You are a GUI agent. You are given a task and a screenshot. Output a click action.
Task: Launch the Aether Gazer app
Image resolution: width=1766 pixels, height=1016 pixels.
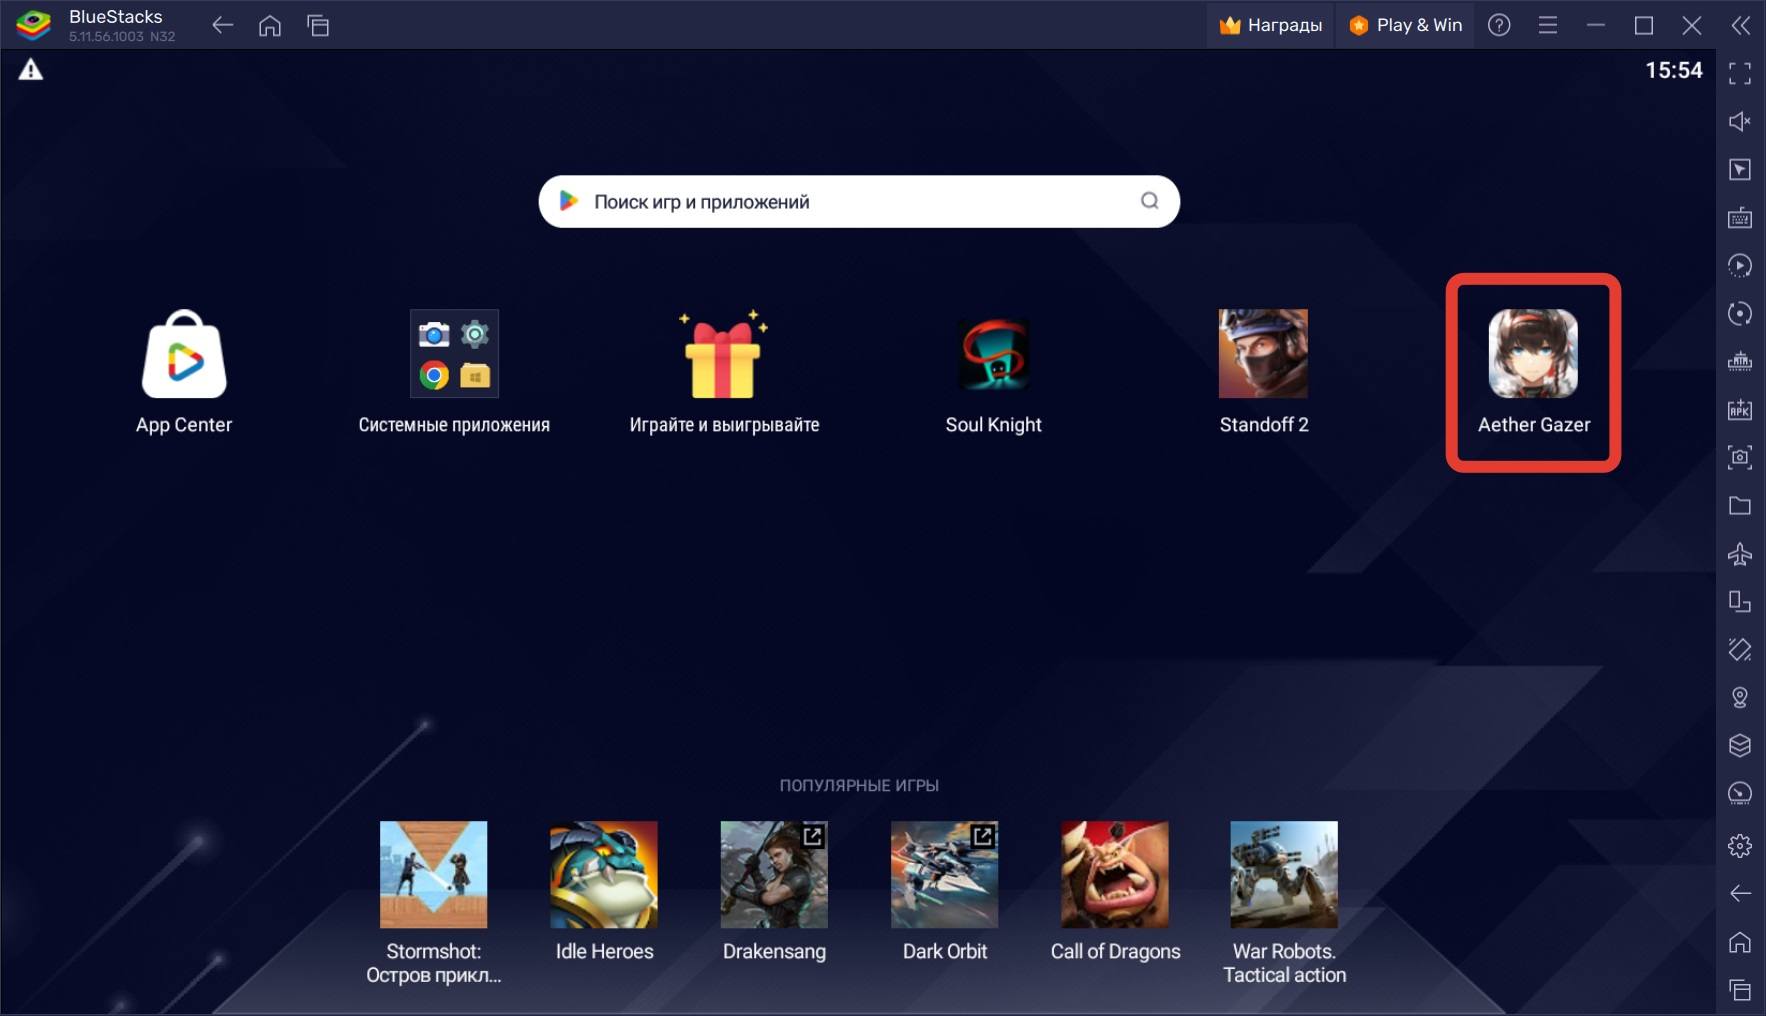point(1533,354)
